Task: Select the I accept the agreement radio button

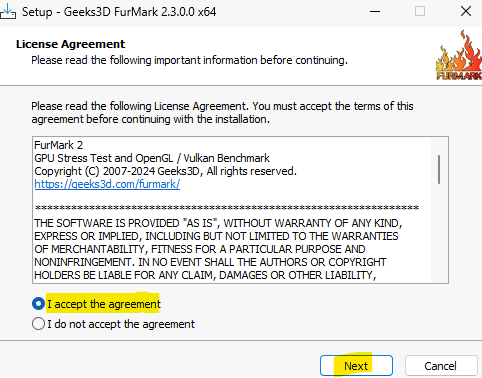Action: pyautogui.click(x=38, y=304)
